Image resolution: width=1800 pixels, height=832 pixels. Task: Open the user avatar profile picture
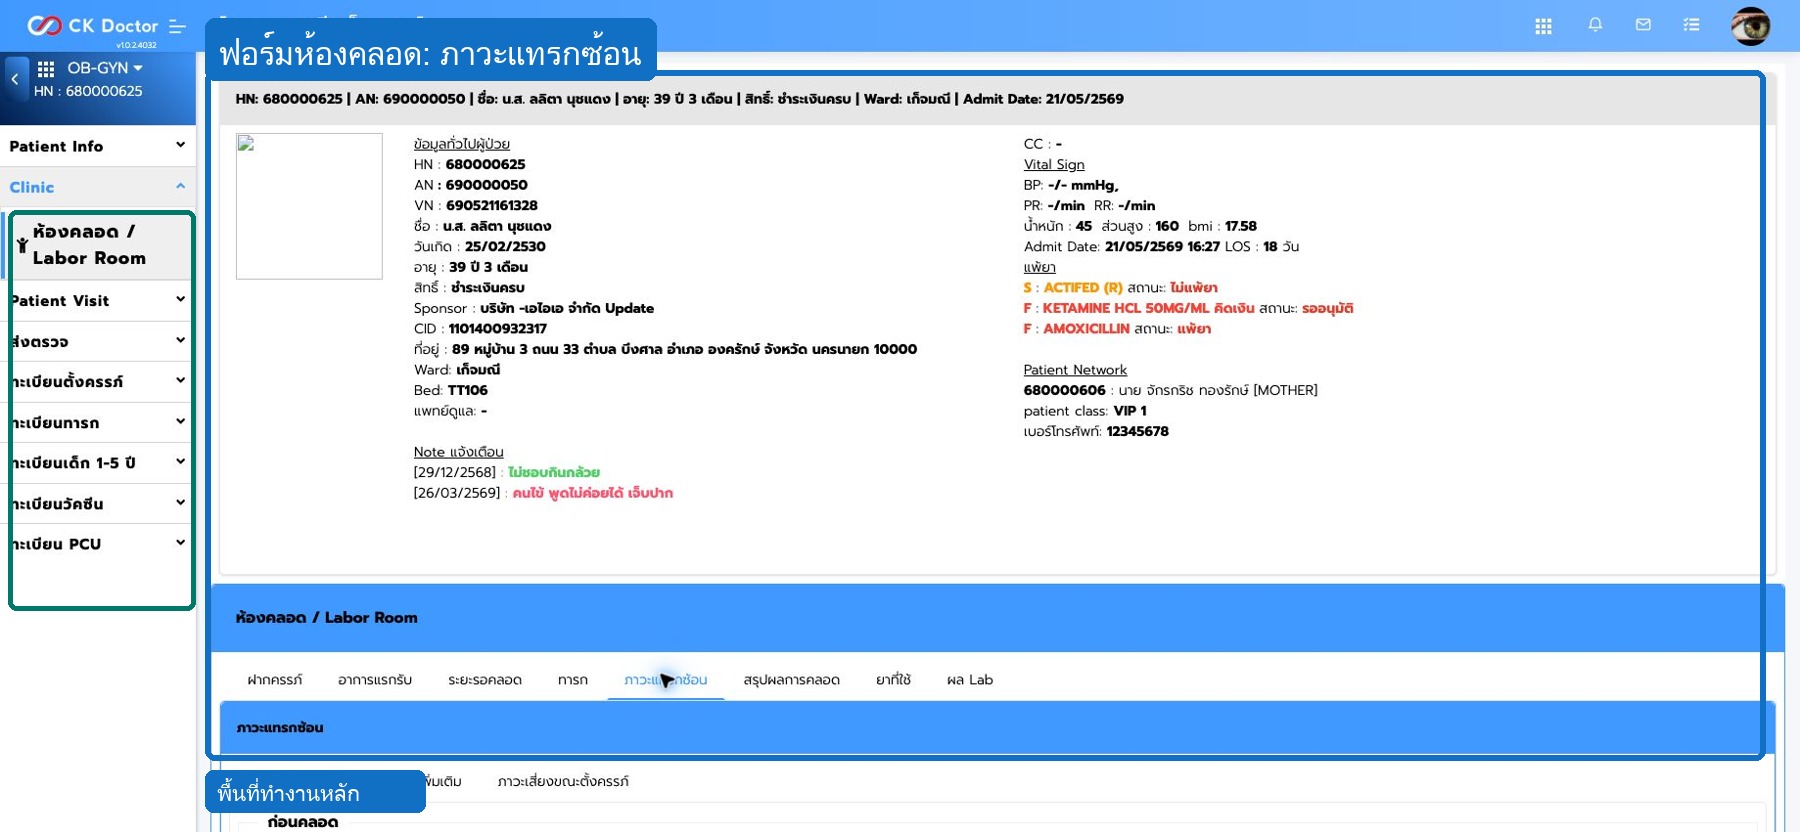tap(1751, 26)
